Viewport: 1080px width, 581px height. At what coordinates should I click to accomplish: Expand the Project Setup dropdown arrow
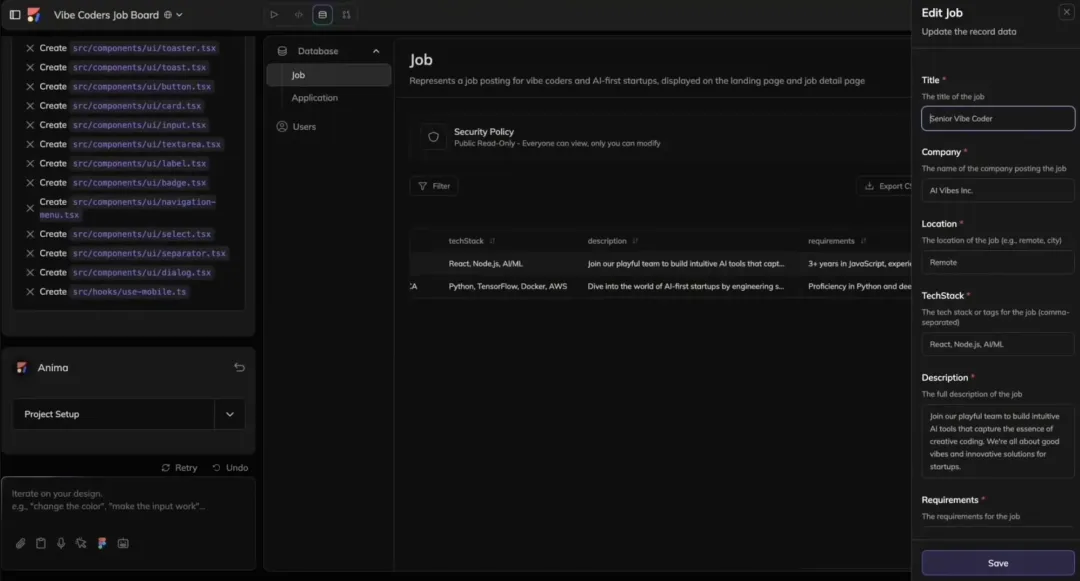[x=229, y=414]
